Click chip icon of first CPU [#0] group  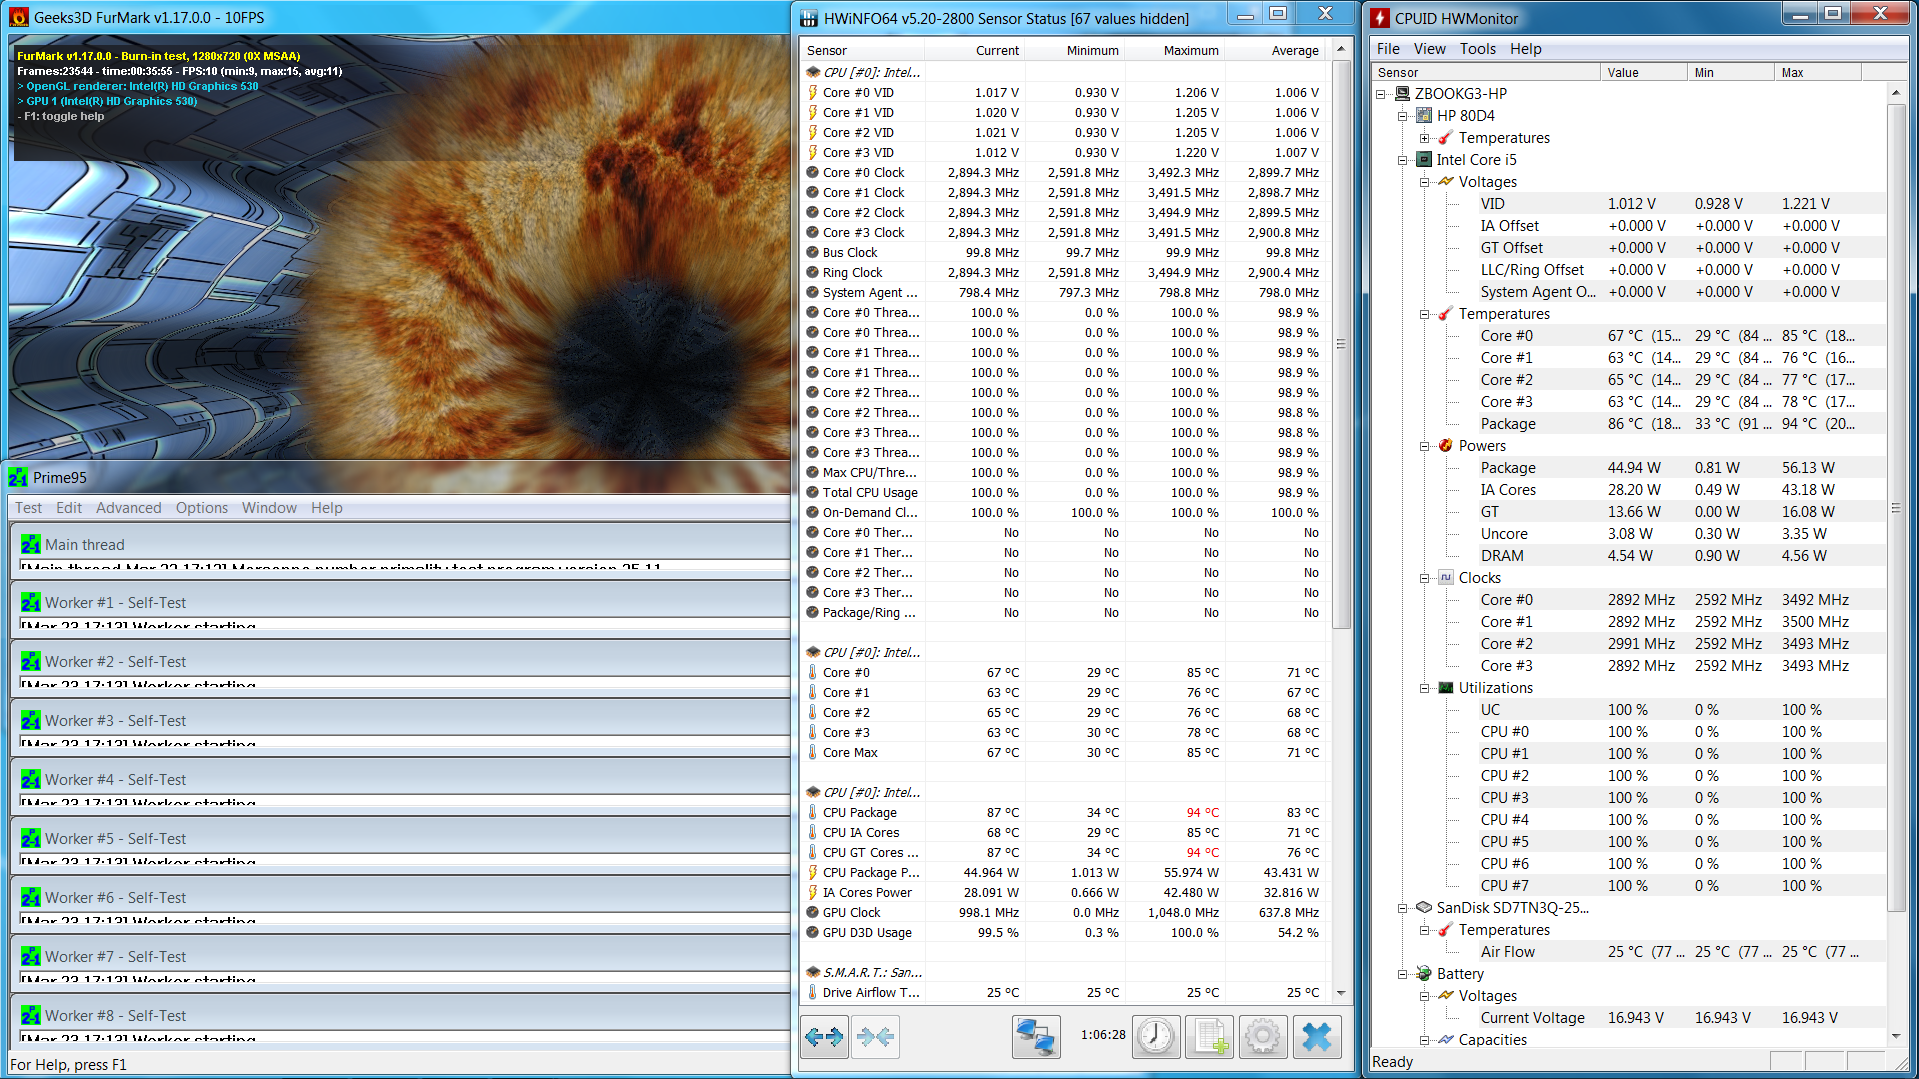[x=813, y=72]
